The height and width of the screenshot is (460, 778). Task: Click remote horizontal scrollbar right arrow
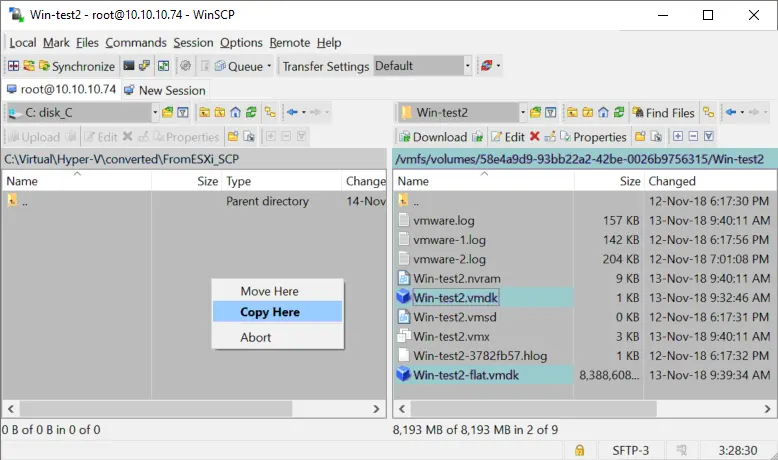click(x=767, y=409)
